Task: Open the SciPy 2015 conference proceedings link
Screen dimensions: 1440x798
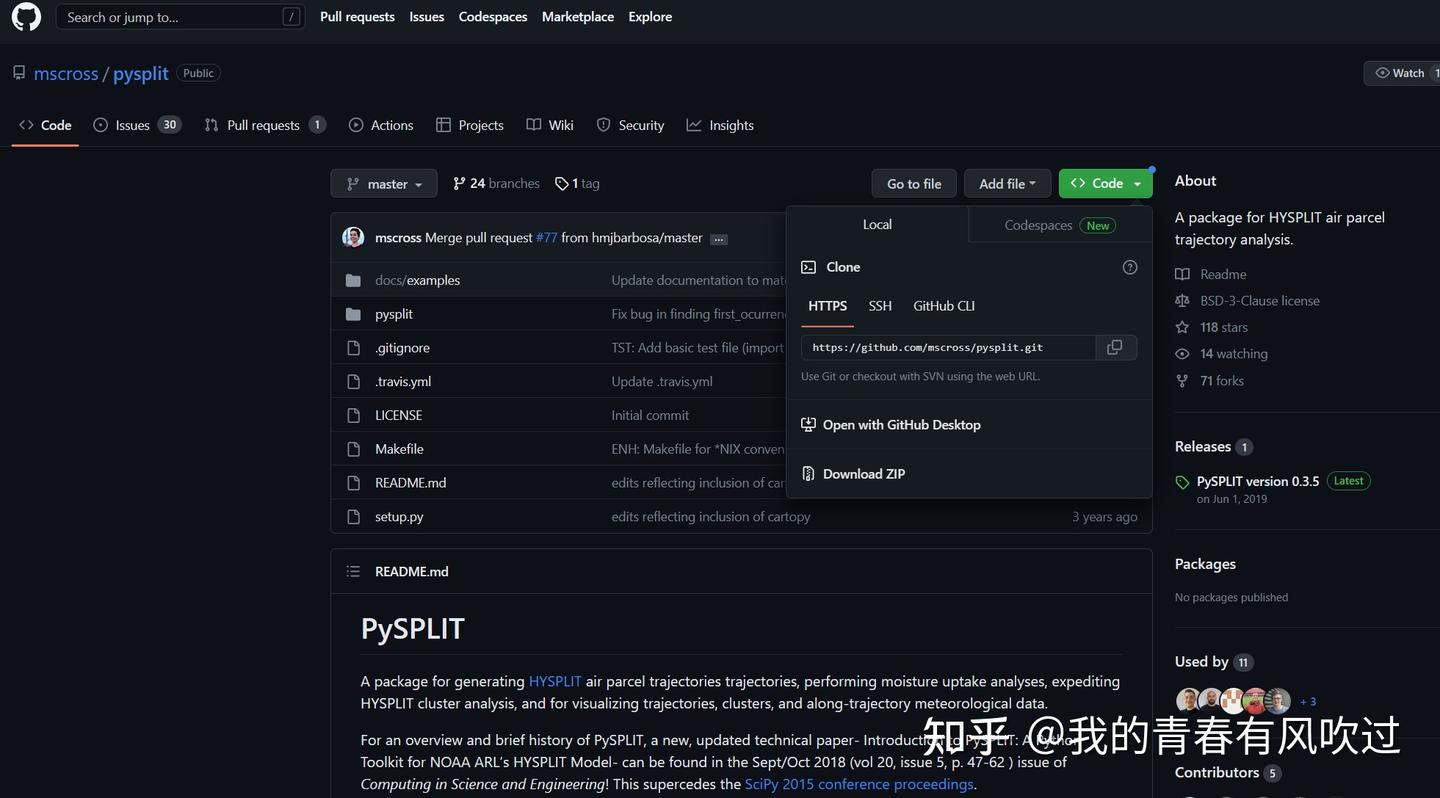Action: click(858, 784)
